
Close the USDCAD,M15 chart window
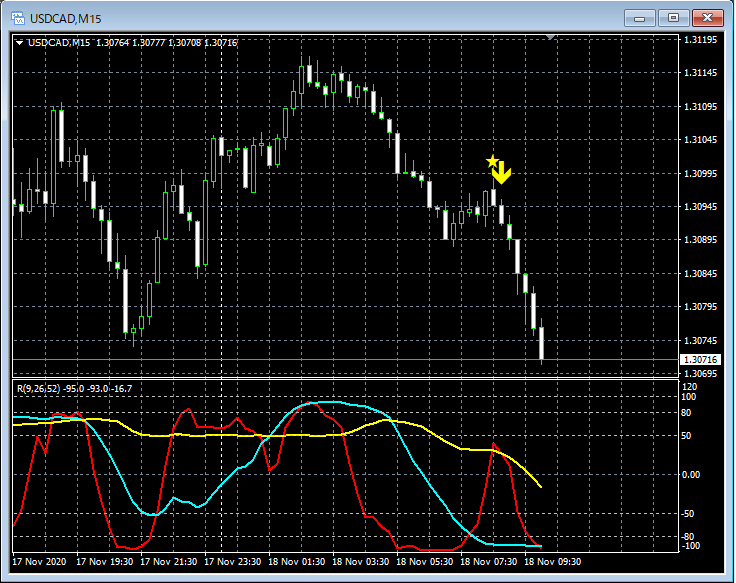[x=708, y=18]
